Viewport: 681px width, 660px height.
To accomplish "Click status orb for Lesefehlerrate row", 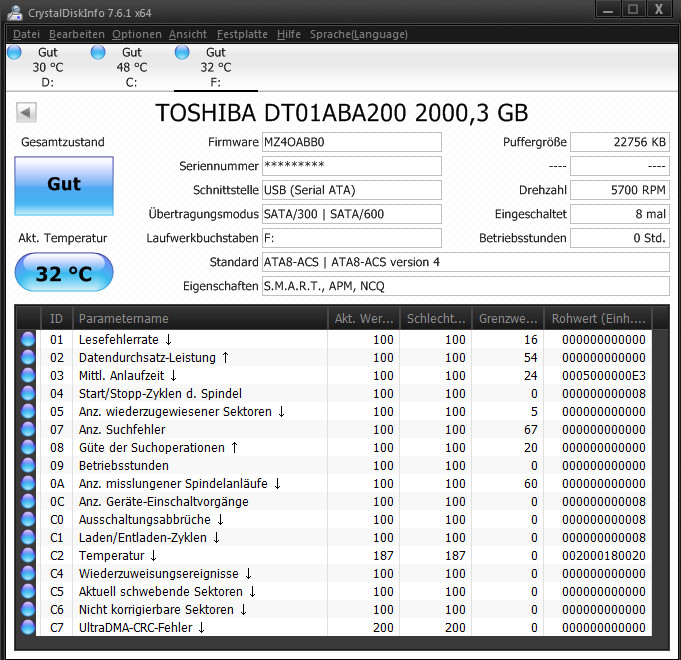I will tap(28, 339).
